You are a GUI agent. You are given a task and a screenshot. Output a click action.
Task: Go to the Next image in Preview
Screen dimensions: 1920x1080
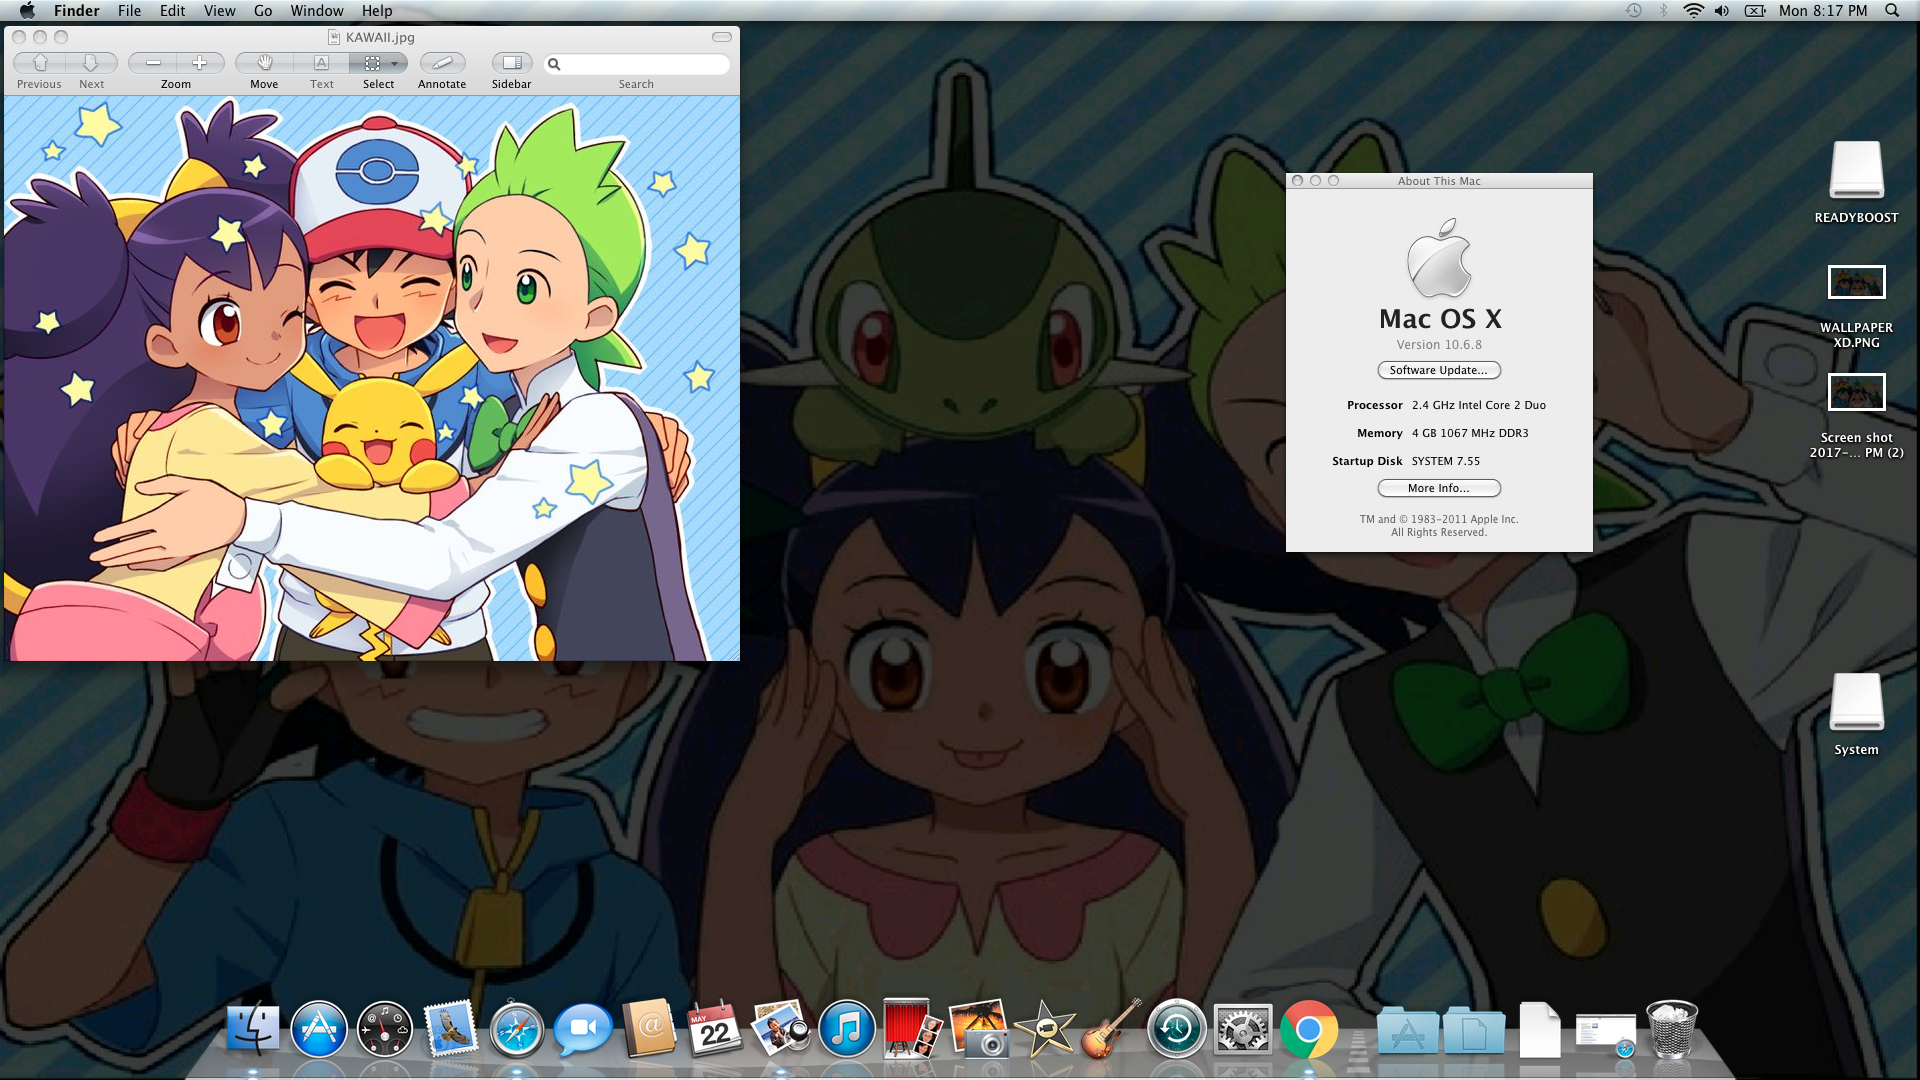point(91,63)
